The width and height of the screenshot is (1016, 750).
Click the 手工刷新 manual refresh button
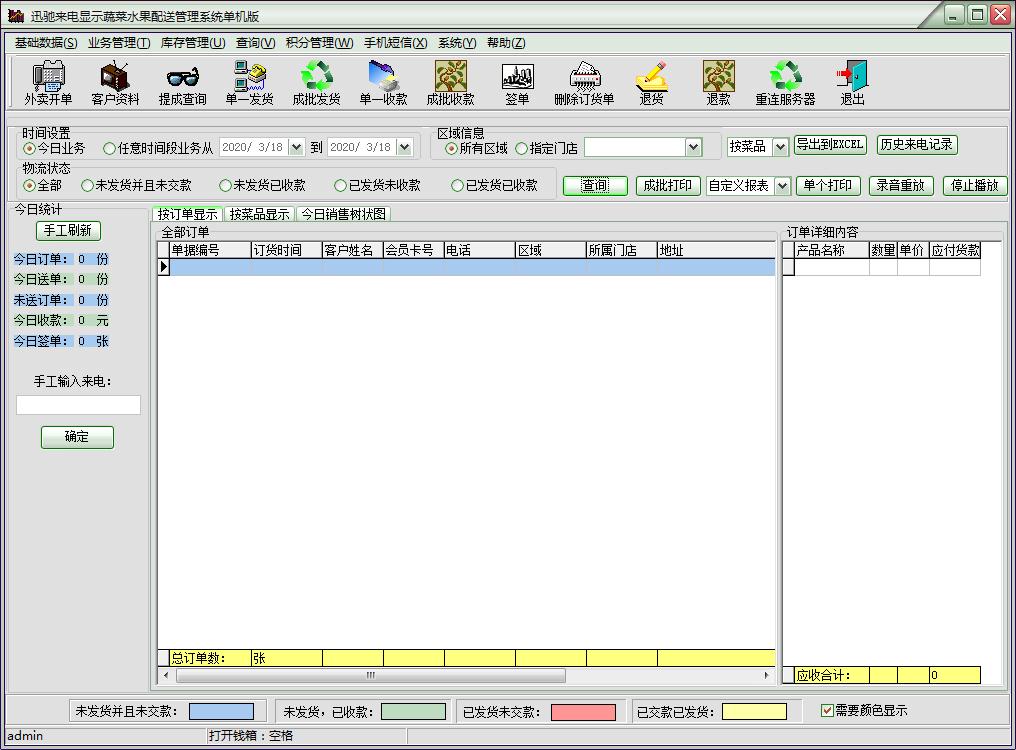68,230
